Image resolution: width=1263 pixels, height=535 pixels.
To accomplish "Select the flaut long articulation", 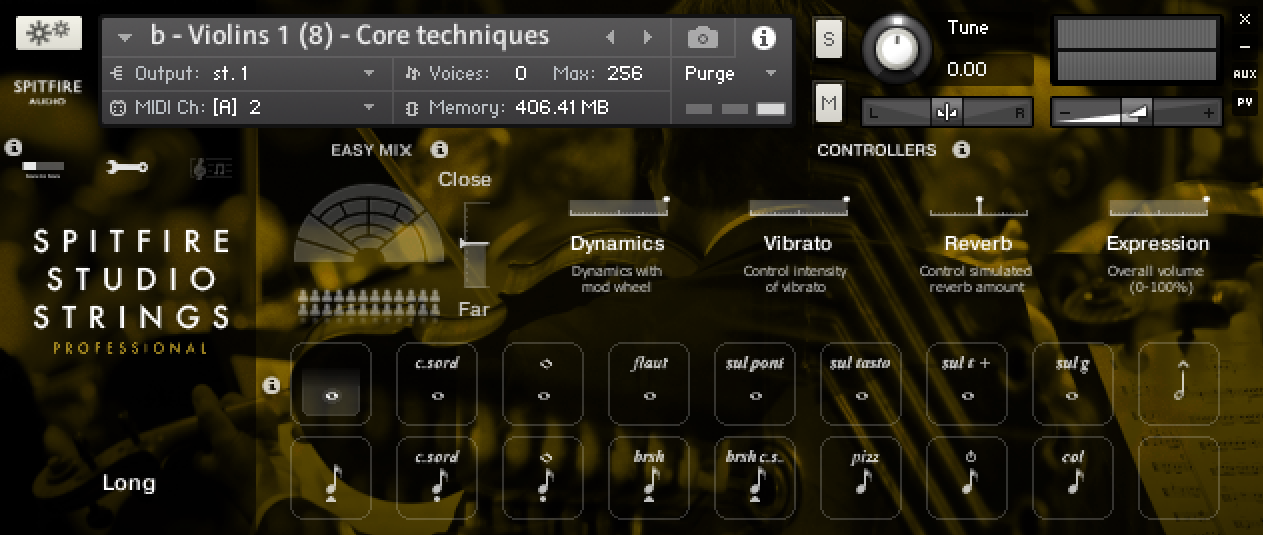I will (x=649, y=384).
